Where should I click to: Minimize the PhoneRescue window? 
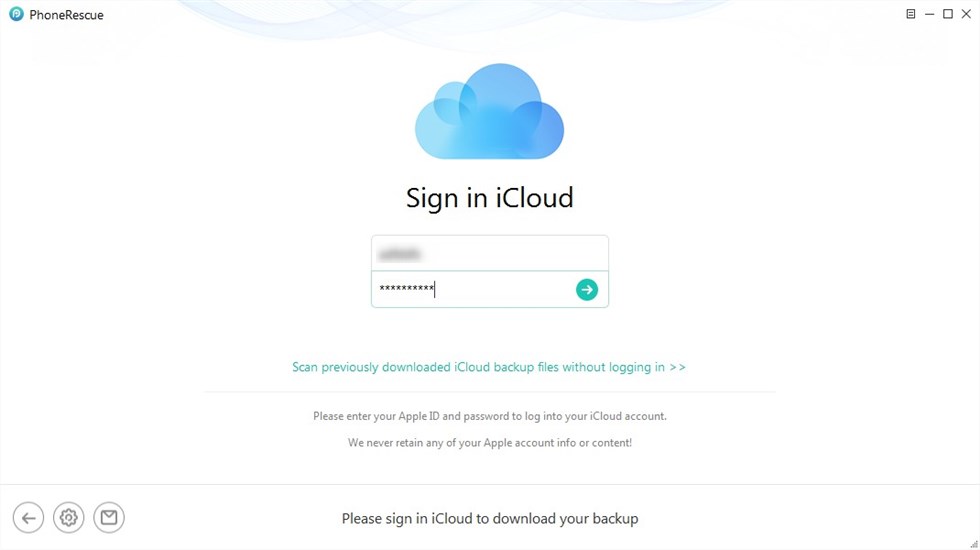coord(929,14)
